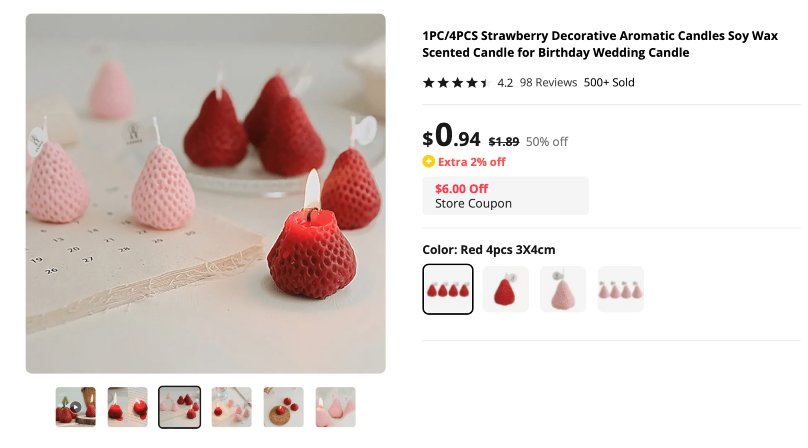View the fourth gallery thumbnail
This screenshot has height=448, width=808.
pyautogui.click(x=232, y=407)
